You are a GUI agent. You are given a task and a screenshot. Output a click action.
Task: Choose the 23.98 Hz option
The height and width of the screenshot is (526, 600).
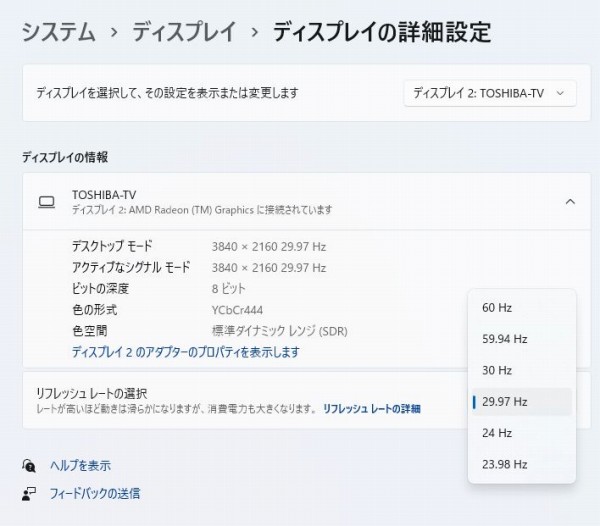505,464
